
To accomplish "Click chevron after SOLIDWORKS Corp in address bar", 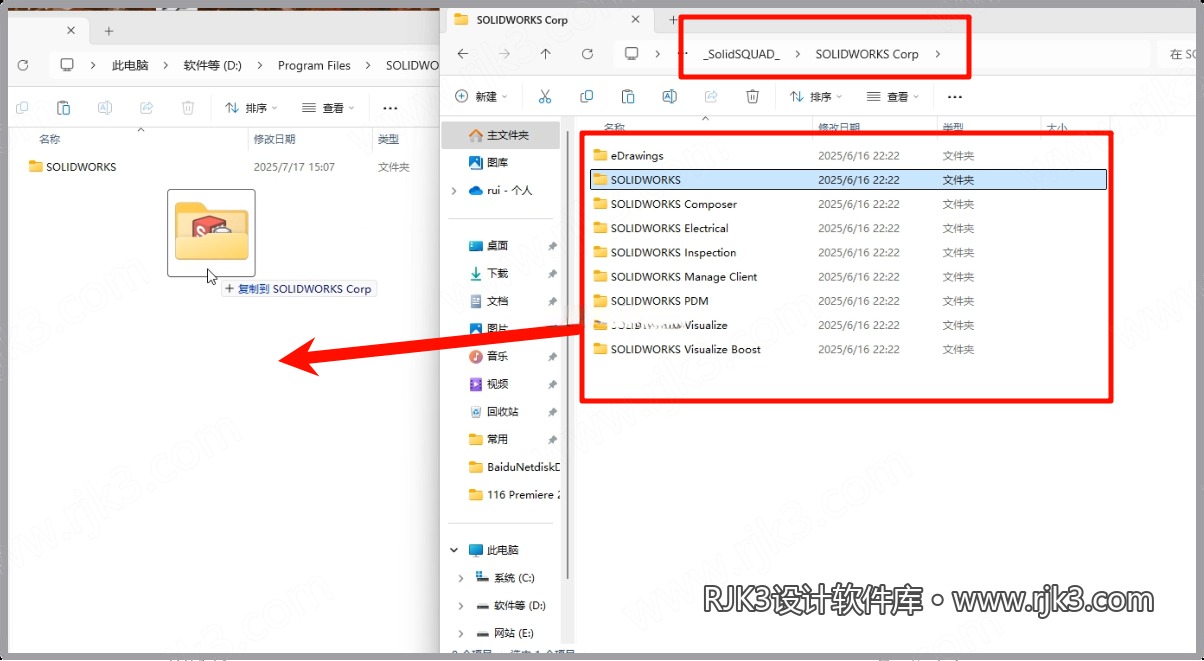I will coord(938,54).
